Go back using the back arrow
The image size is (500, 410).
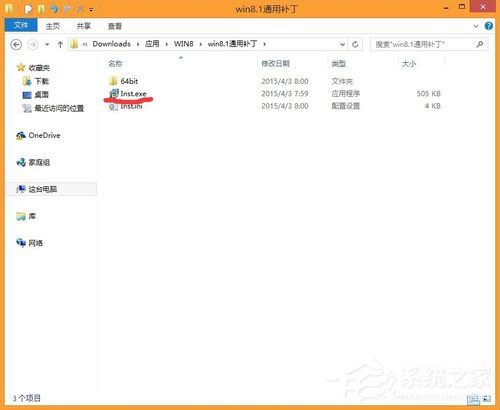point(16,44)
